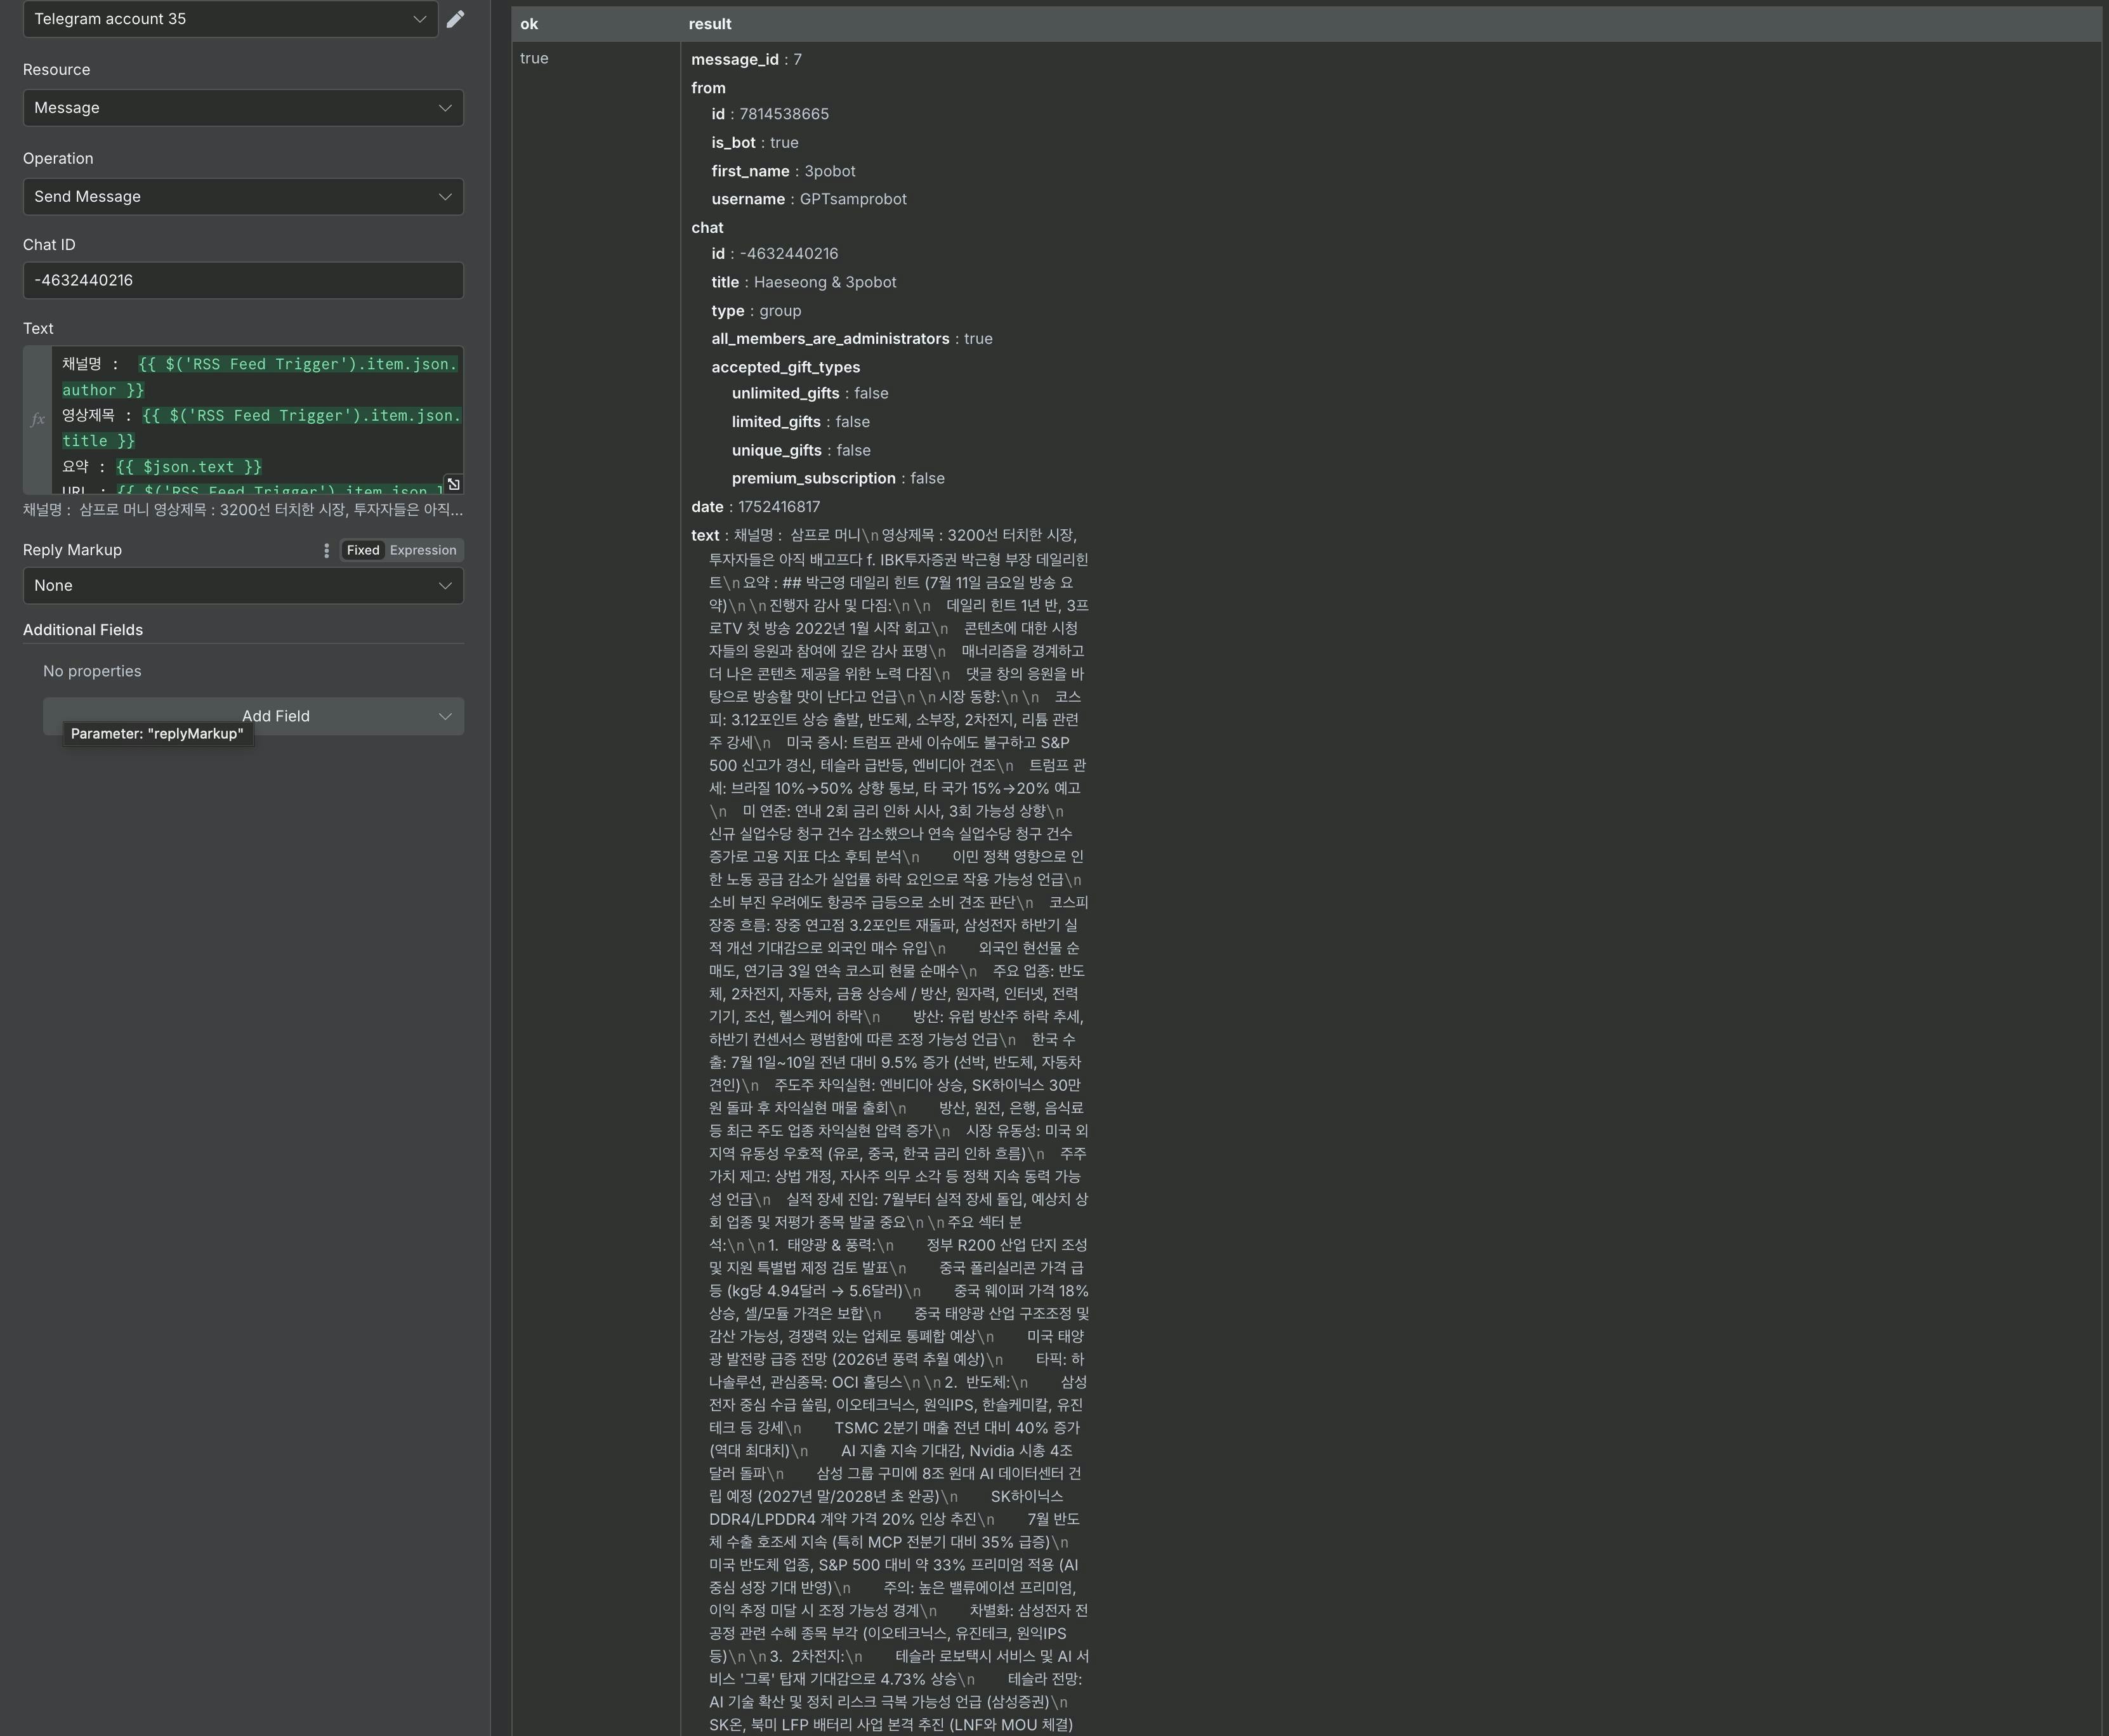2109x1736 pixels.
Task: Expand the Text editor with the corner icon
Action: (x=453, y=484)
